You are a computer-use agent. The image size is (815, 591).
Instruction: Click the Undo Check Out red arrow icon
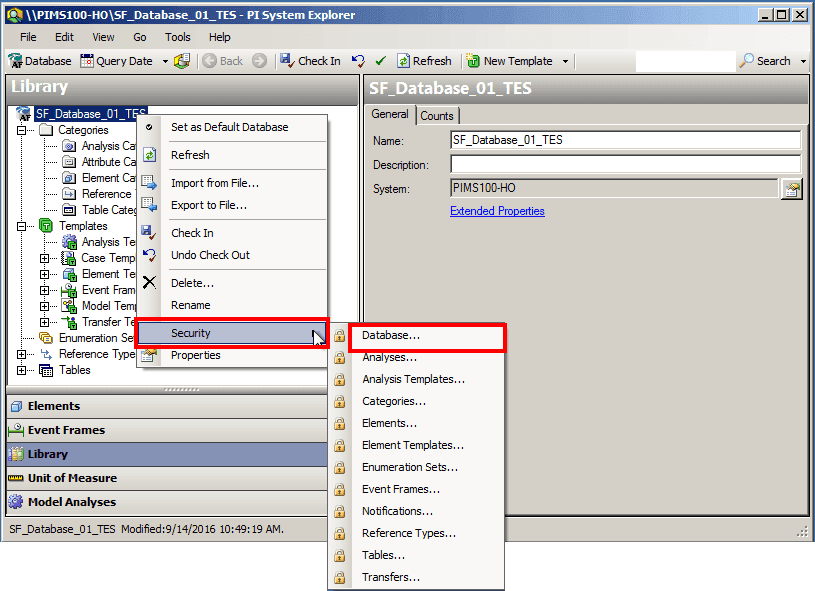click(x=356, y=60)
